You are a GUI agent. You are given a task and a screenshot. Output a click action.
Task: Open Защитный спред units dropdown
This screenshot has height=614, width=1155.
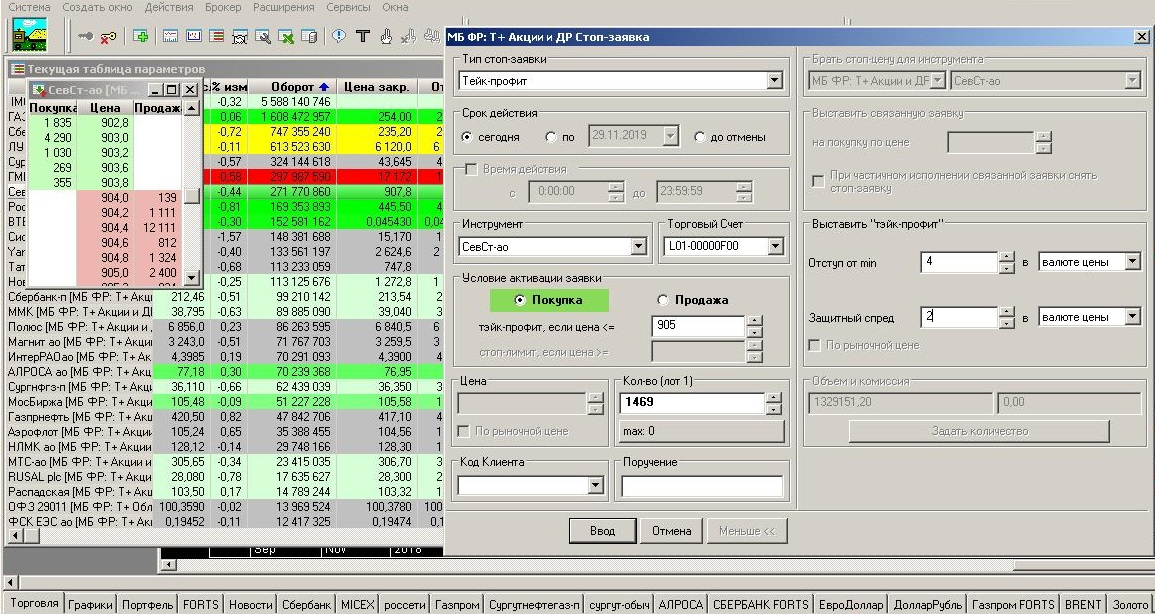pos(1132,317)
